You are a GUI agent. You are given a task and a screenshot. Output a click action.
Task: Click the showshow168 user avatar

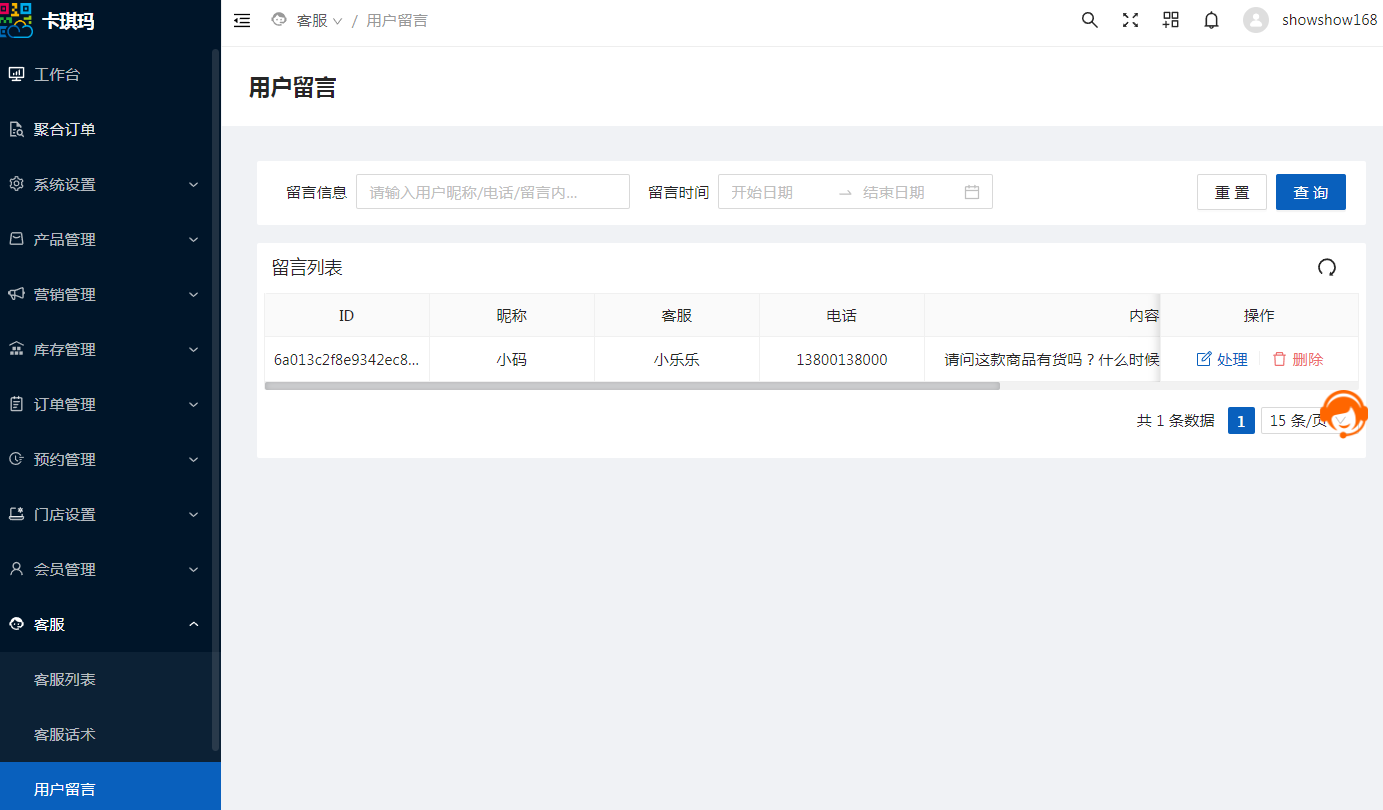pyautogui.click(x=1256, y=20)
